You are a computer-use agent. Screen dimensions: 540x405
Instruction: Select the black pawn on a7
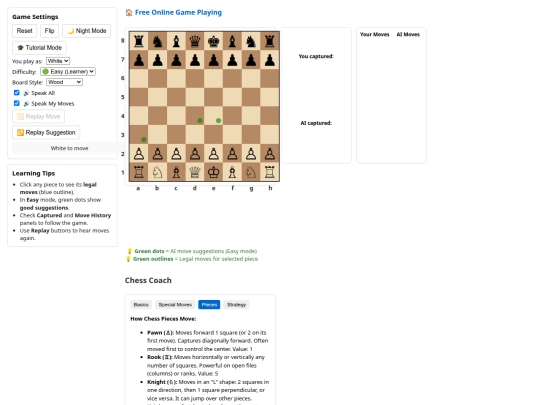point(139,60)
